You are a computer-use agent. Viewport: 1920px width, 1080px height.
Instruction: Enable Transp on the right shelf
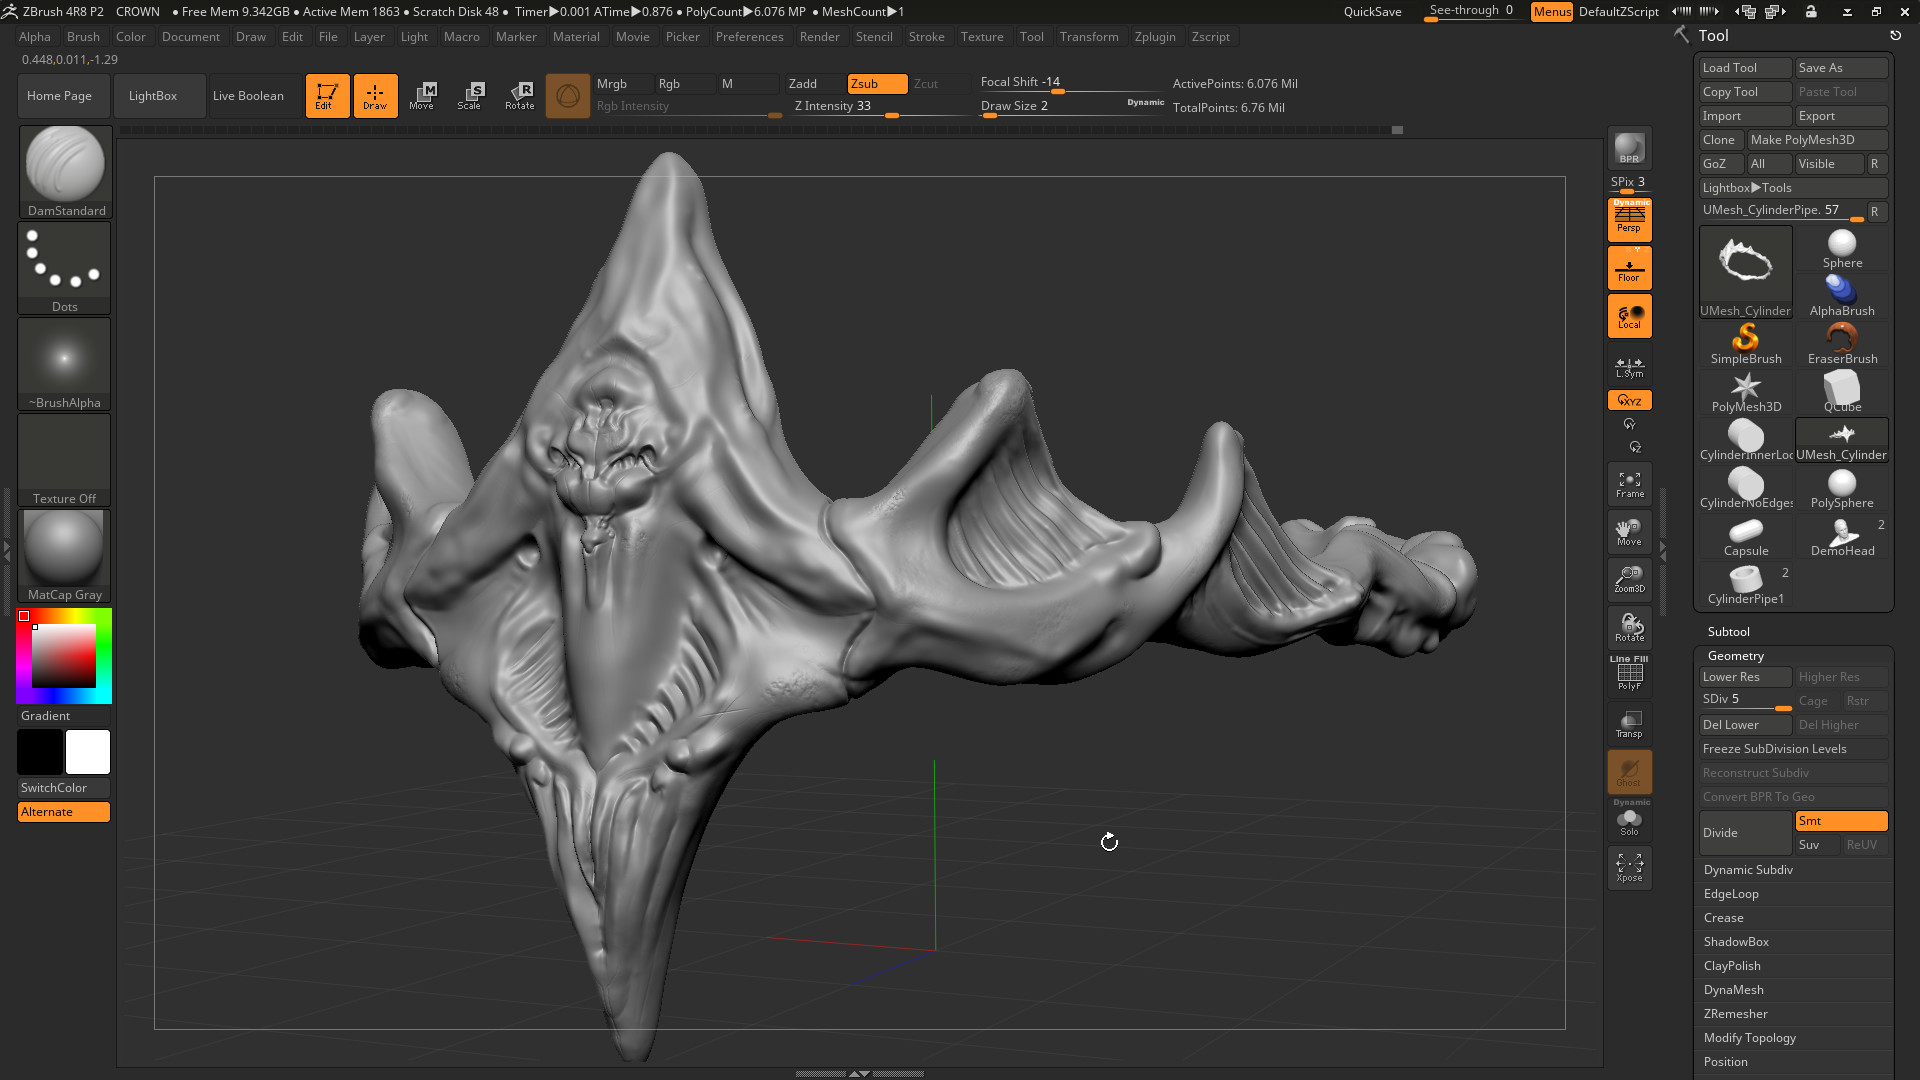point(1629,723)
